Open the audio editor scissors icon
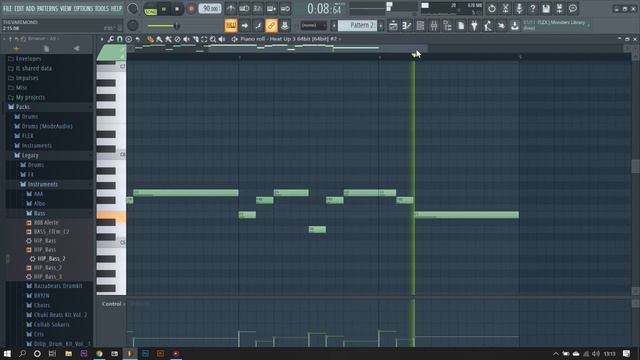 (x=505, y=9)
